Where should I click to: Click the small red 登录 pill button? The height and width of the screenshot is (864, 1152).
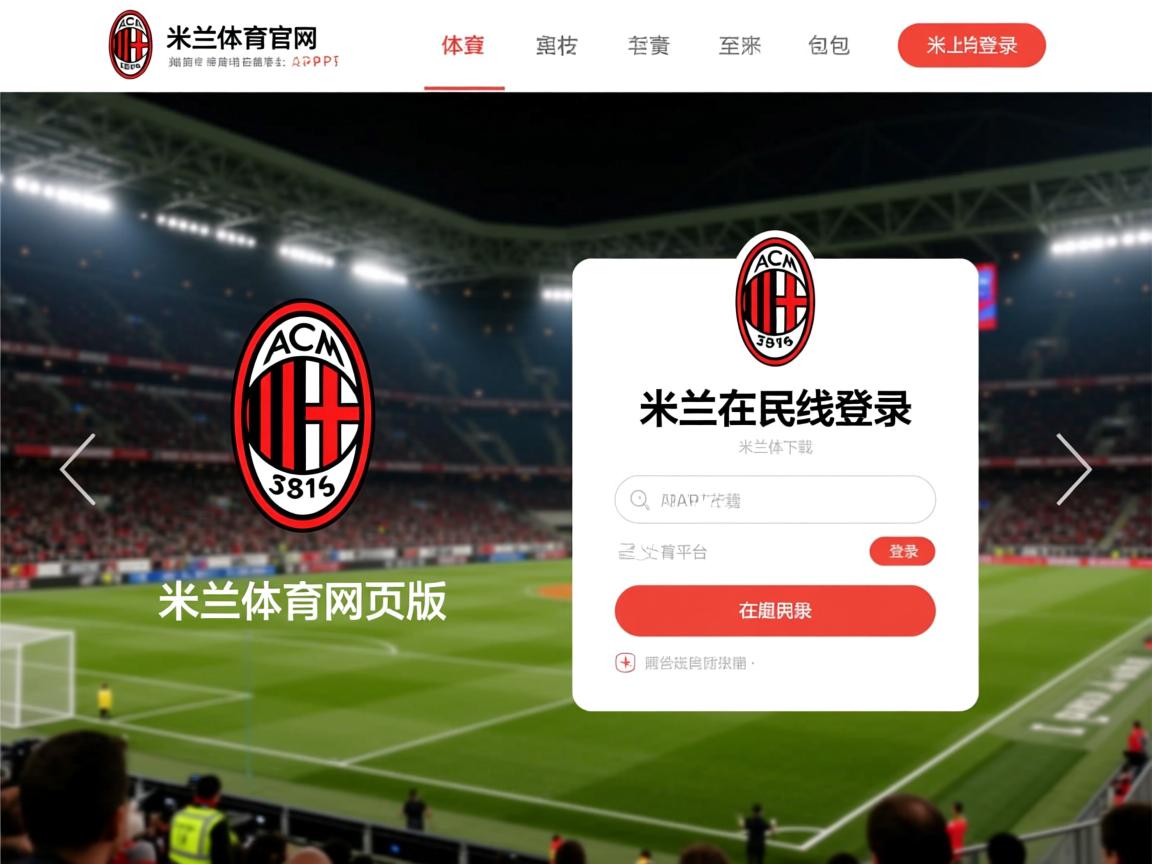click(x=902, y=551)
